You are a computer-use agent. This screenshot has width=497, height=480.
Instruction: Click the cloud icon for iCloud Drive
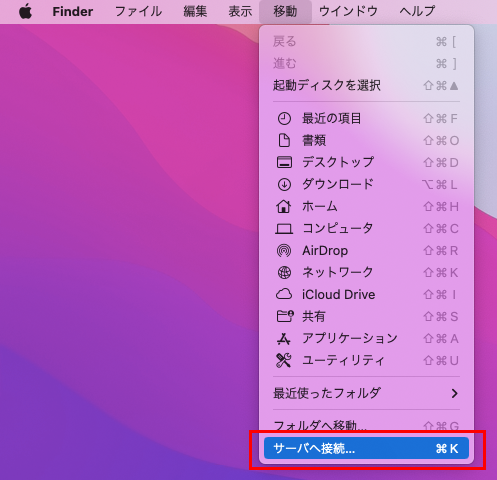[284, 294]
